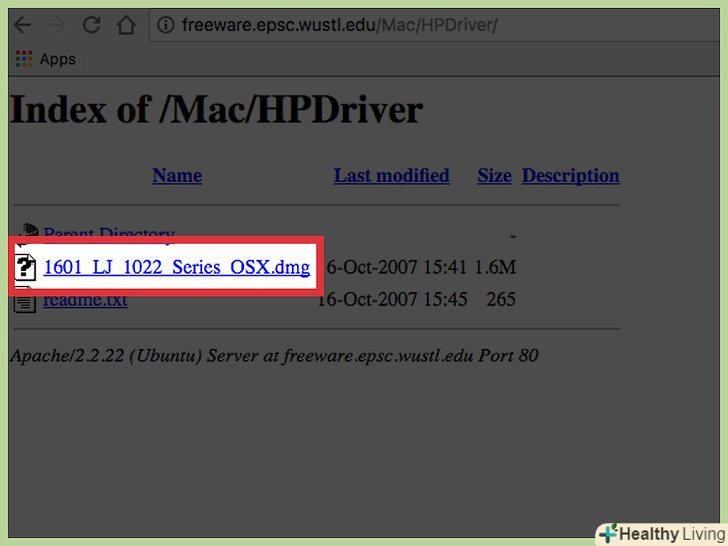Click the browser back arrow

pos(22,25)
